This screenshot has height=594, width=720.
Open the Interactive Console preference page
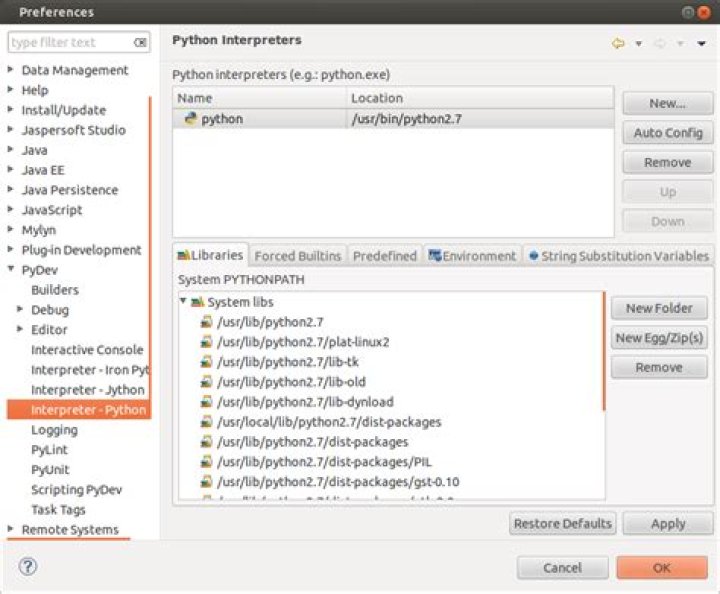click(x=87, y=350)
